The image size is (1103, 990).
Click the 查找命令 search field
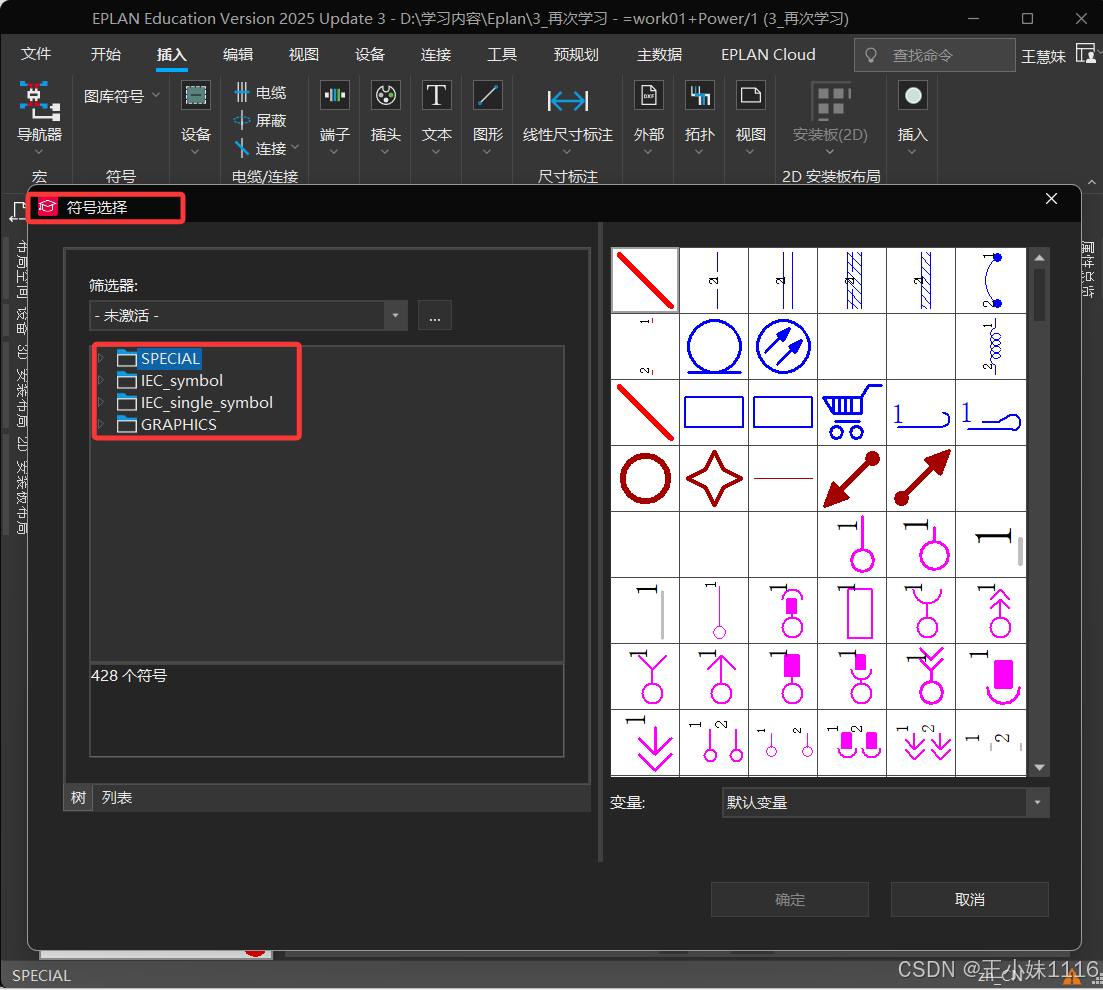pyautogui.click(x=934, y=55)
